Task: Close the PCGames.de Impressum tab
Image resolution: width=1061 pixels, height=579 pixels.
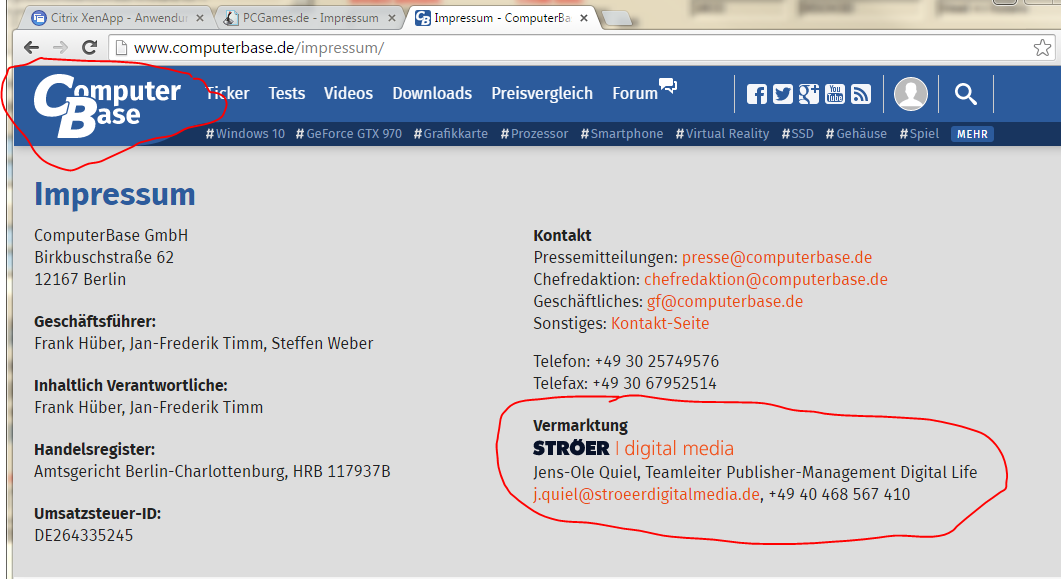Action: click(x=392, y=18)
